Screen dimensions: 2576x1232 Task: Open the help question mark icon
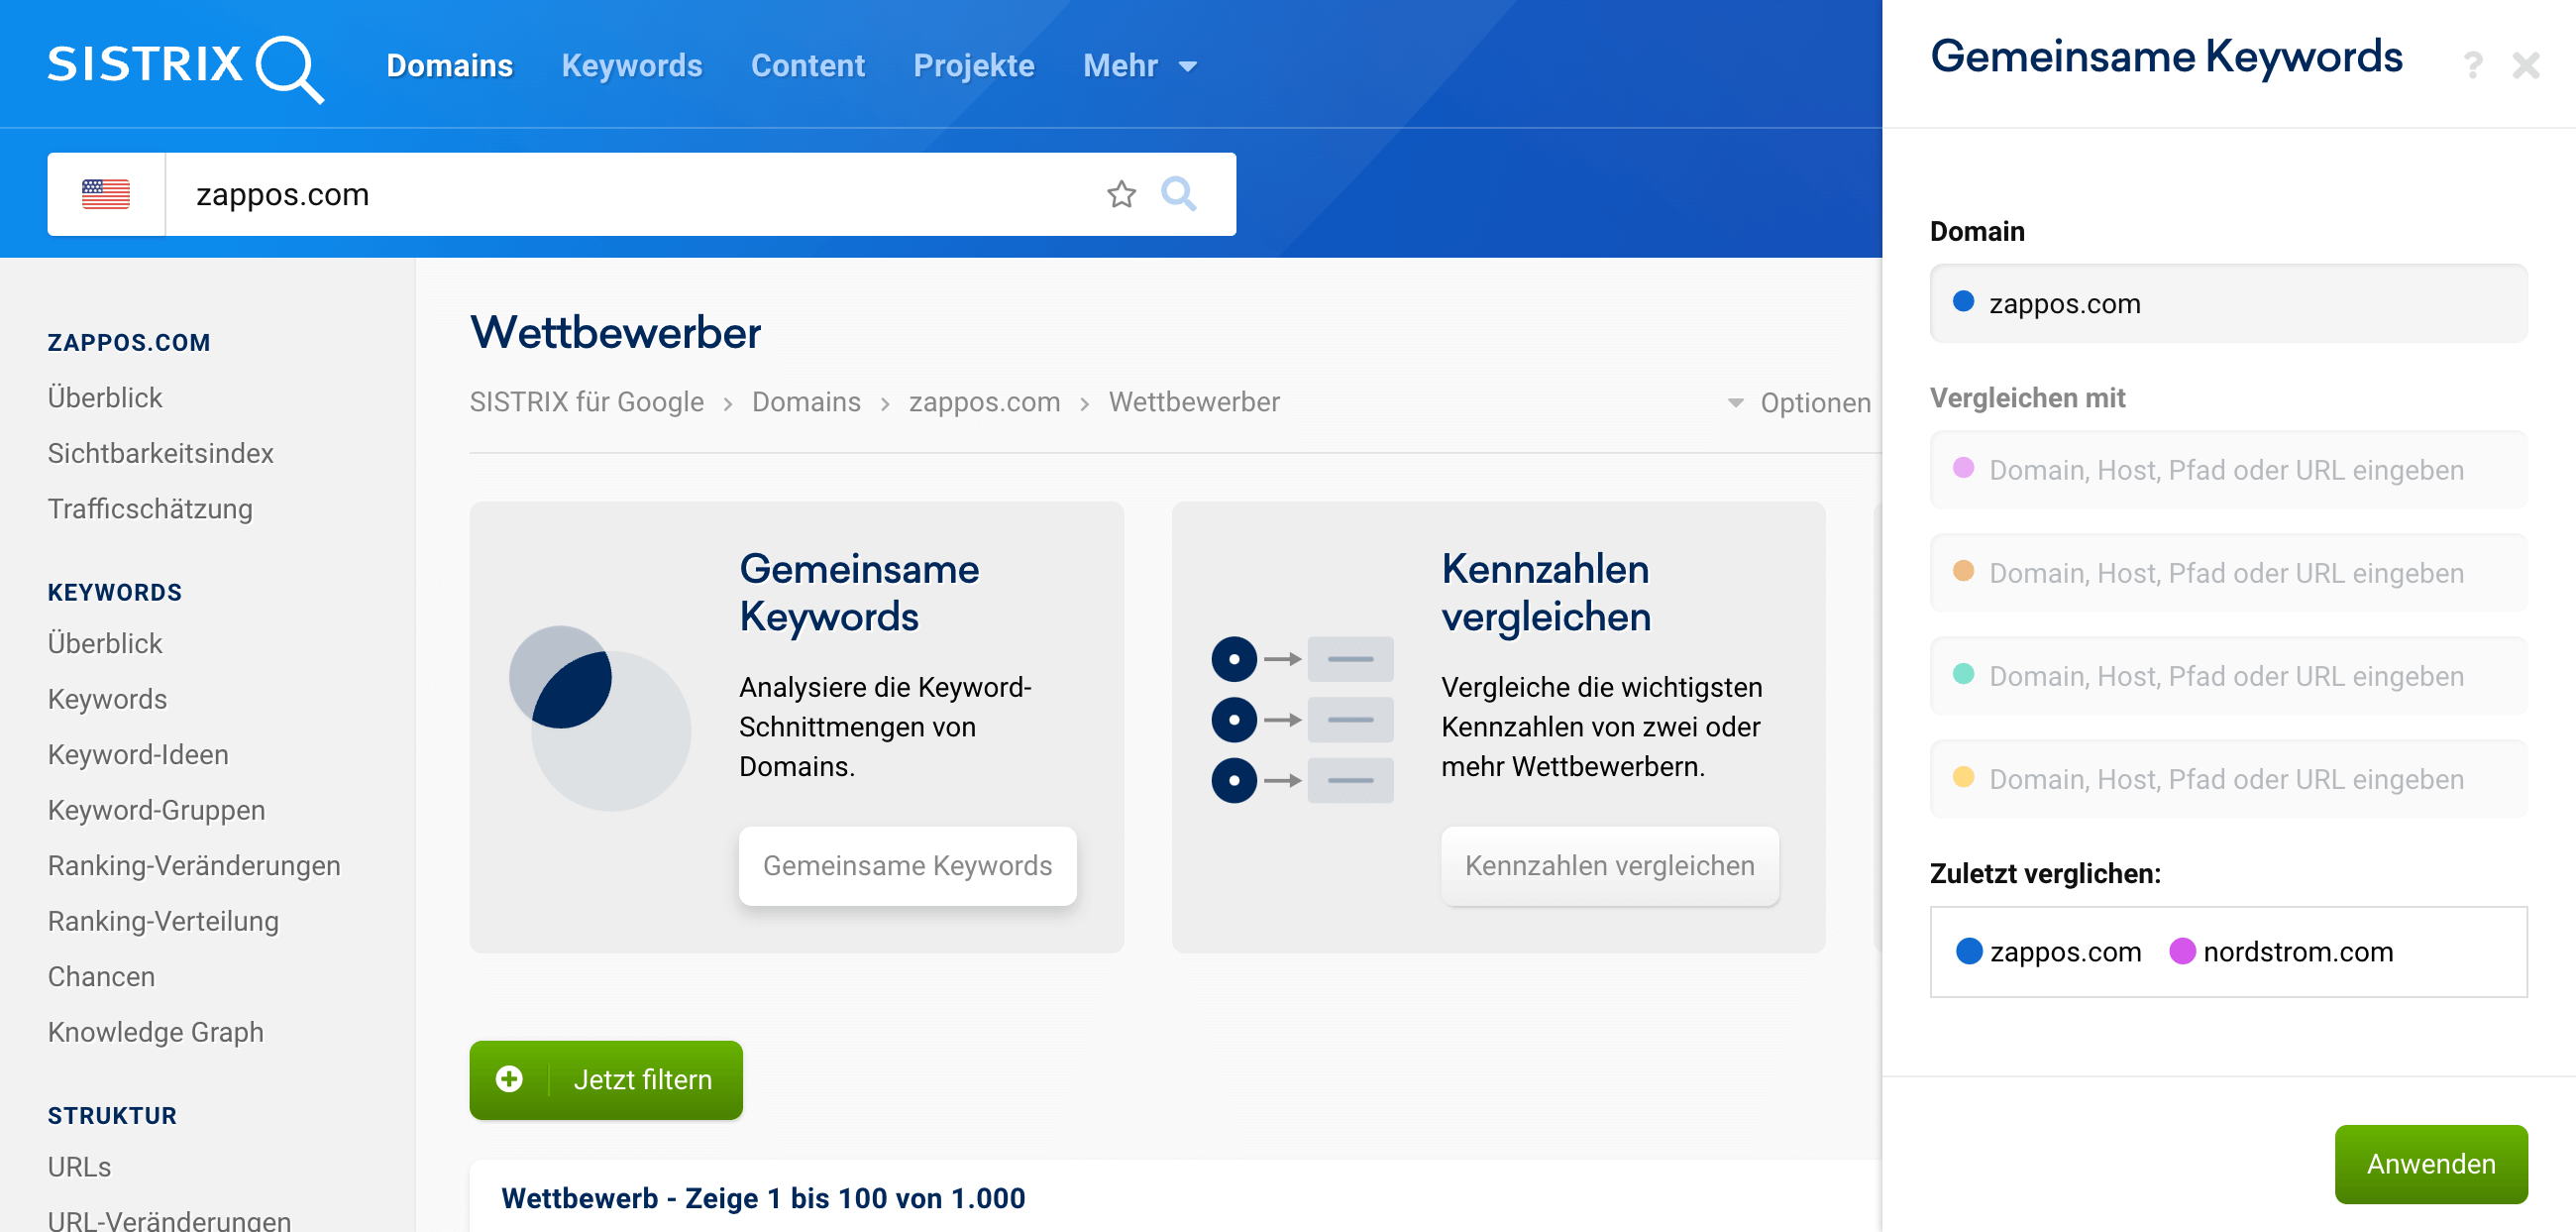tap(2472, 66)
